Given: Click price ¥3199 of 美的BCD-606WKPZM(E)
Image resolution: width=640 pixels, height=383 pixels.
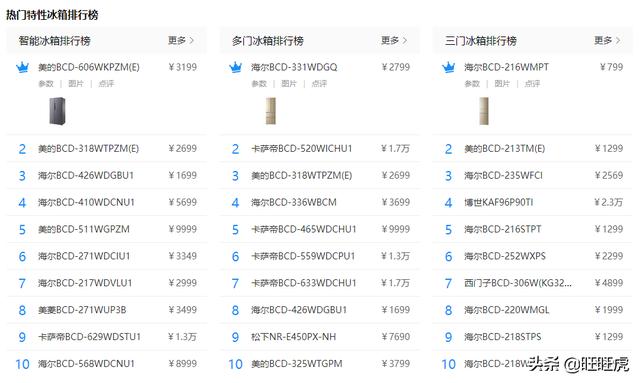Looking at the screenshot, I should click(183, 67).
